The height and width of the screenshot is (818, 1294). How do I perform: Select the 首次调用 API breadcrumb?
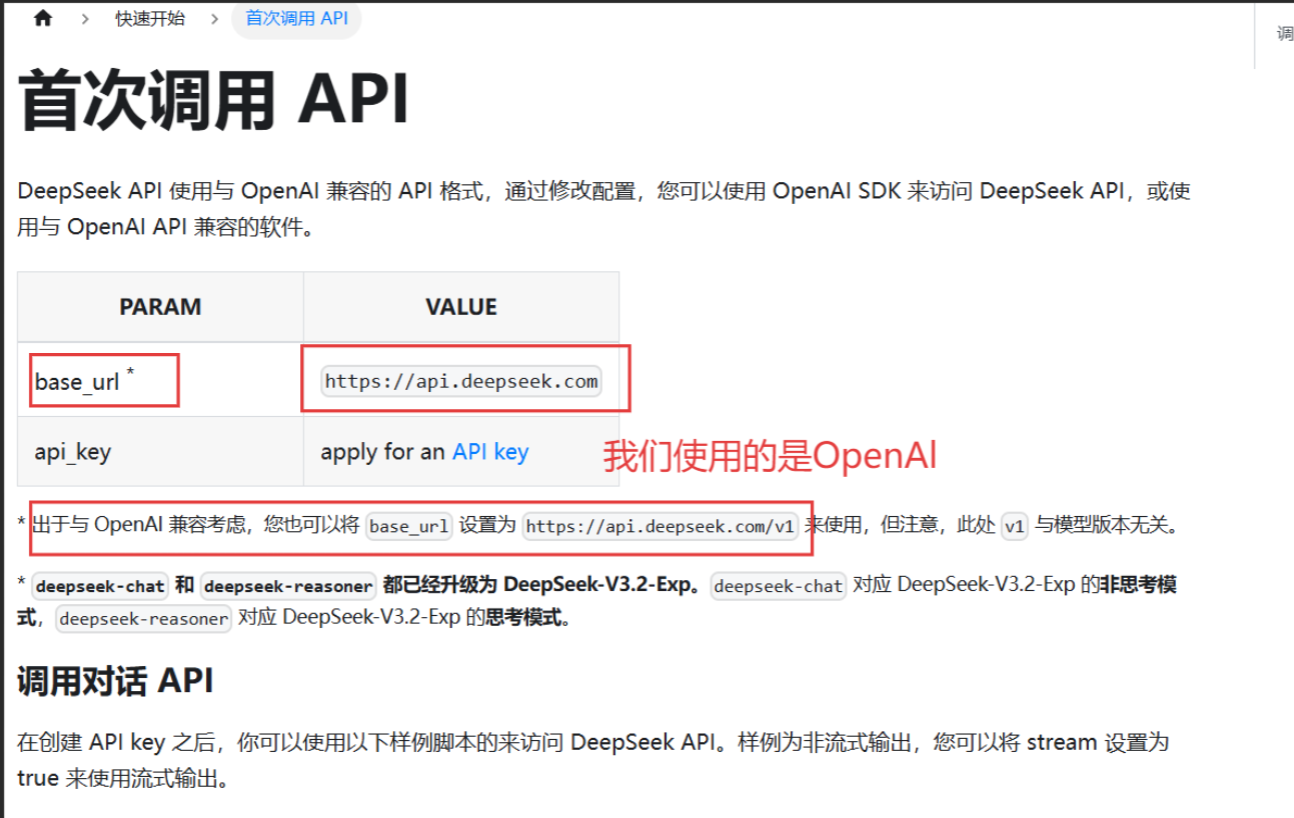pyautogui.click(x=296, y=19)
